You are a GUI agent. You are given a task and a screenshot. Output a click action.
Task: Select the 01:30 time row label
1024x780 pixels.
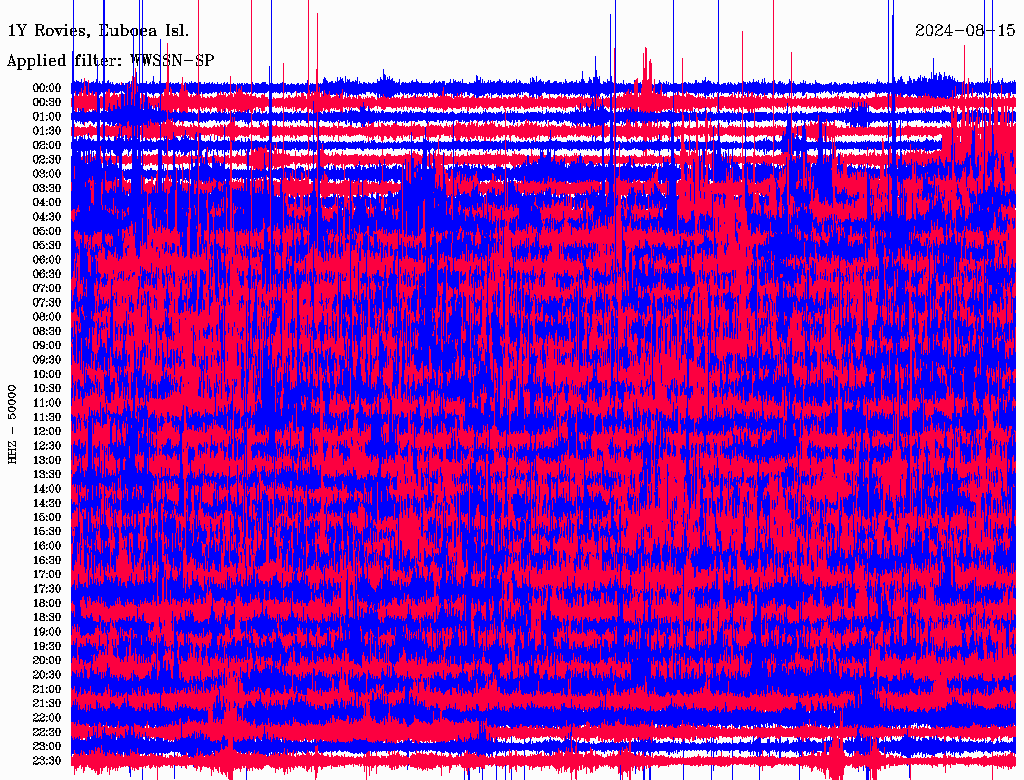[x=47, y=131]
